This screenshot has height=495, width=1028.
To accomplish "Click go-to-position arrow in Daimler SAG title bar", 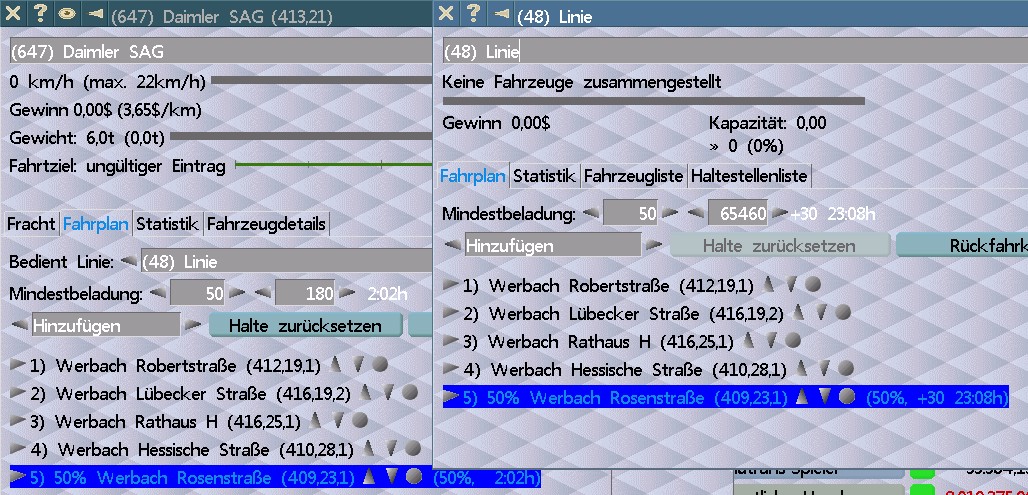I will pos(95,14).
